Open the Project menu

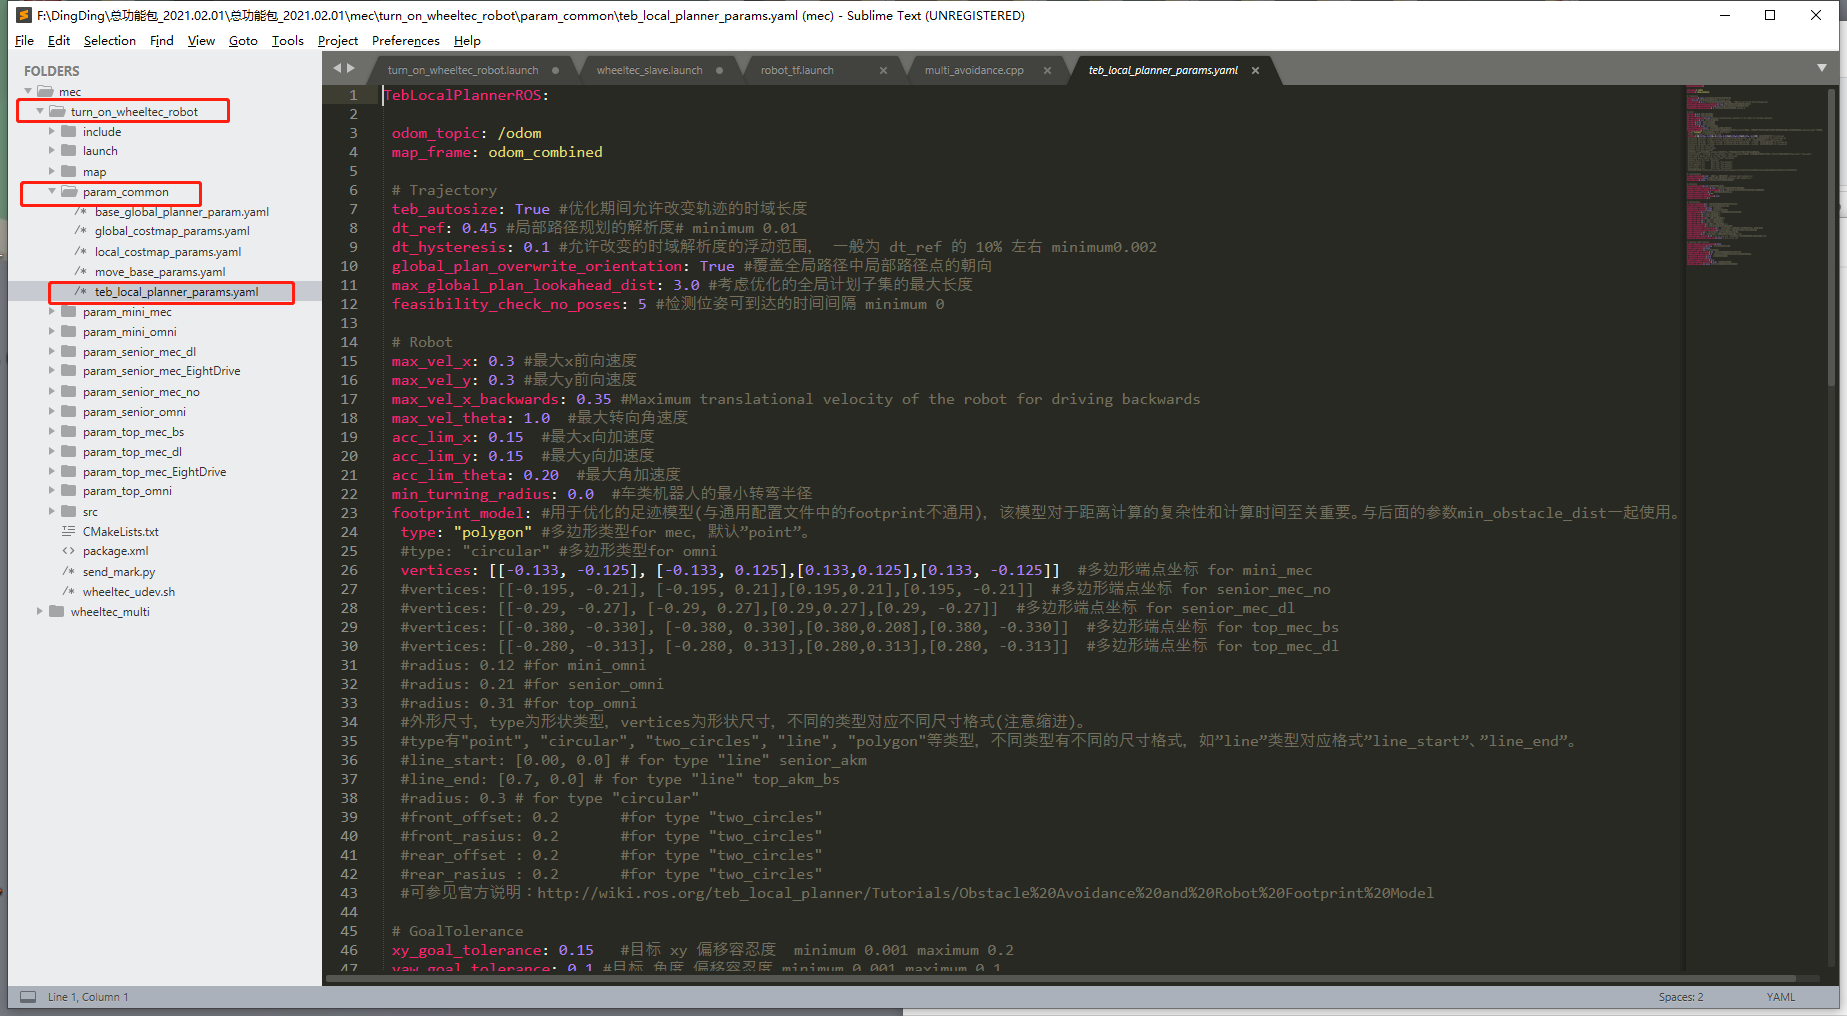[338, 41]
